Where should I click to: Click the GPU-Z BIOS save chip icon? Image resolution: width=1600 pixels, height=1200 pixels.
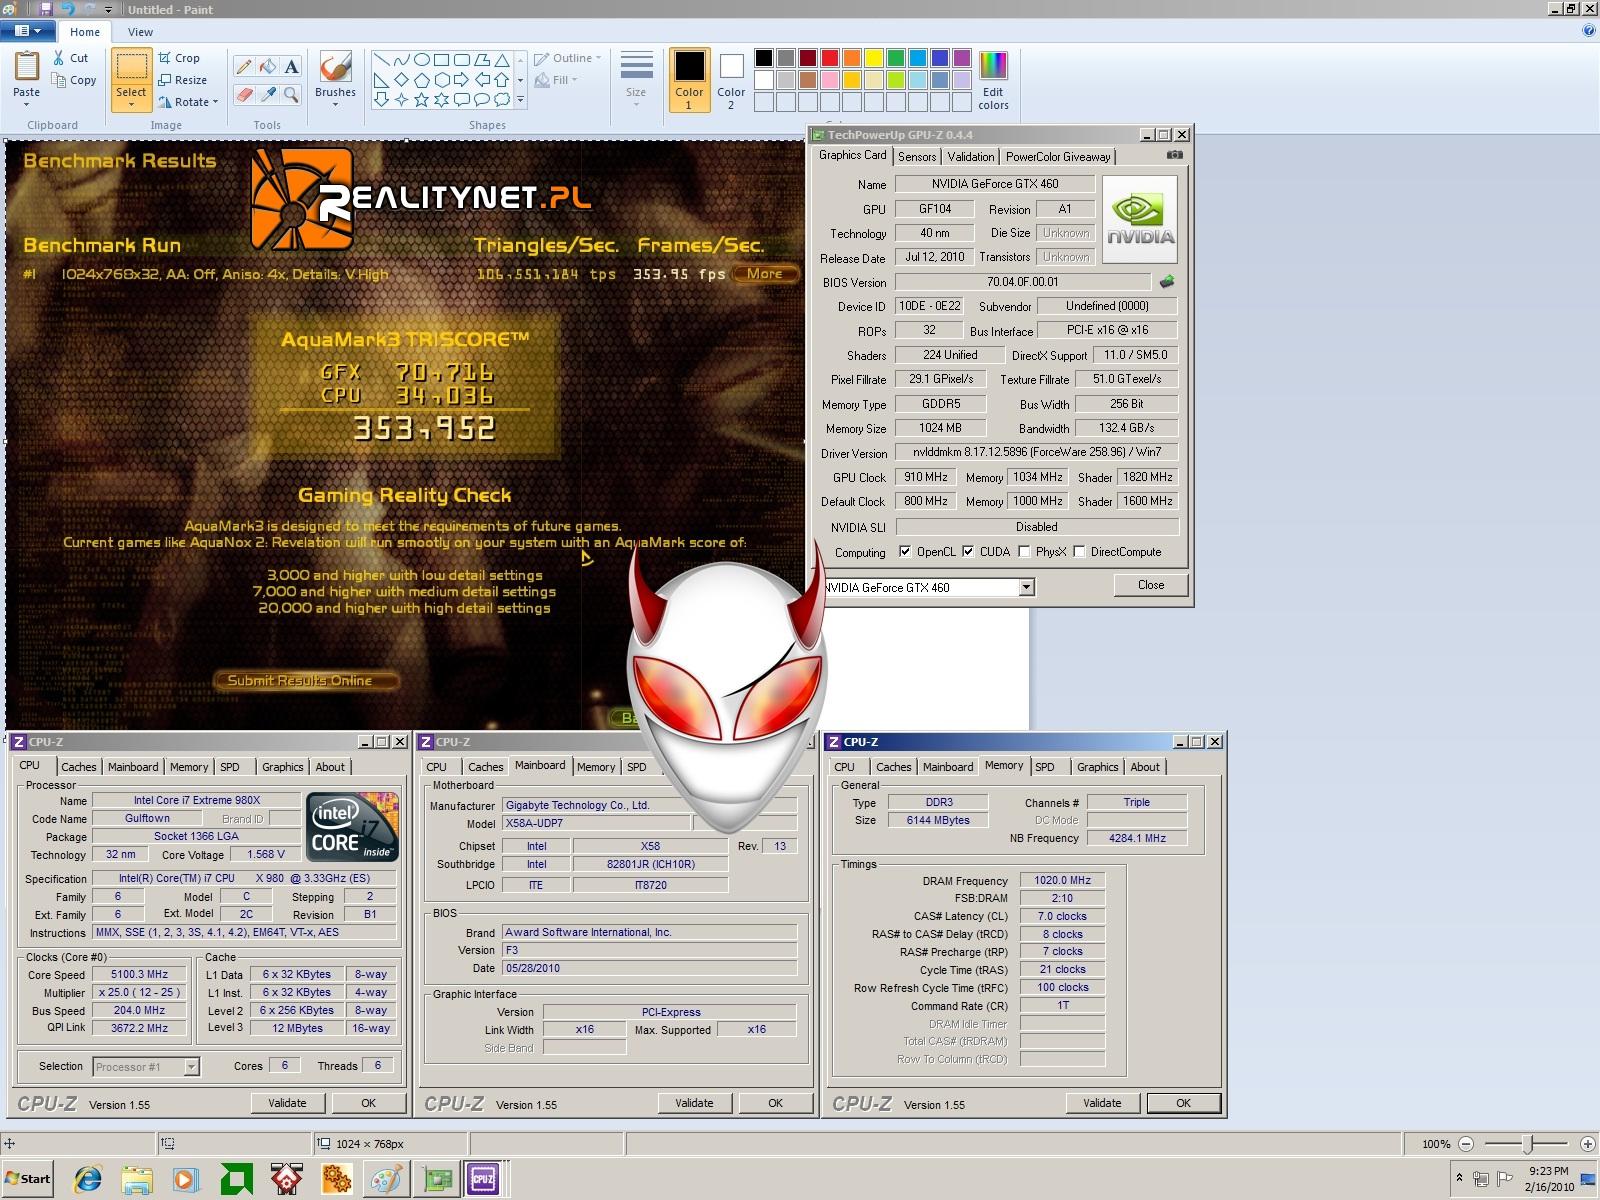(1166, 282)
